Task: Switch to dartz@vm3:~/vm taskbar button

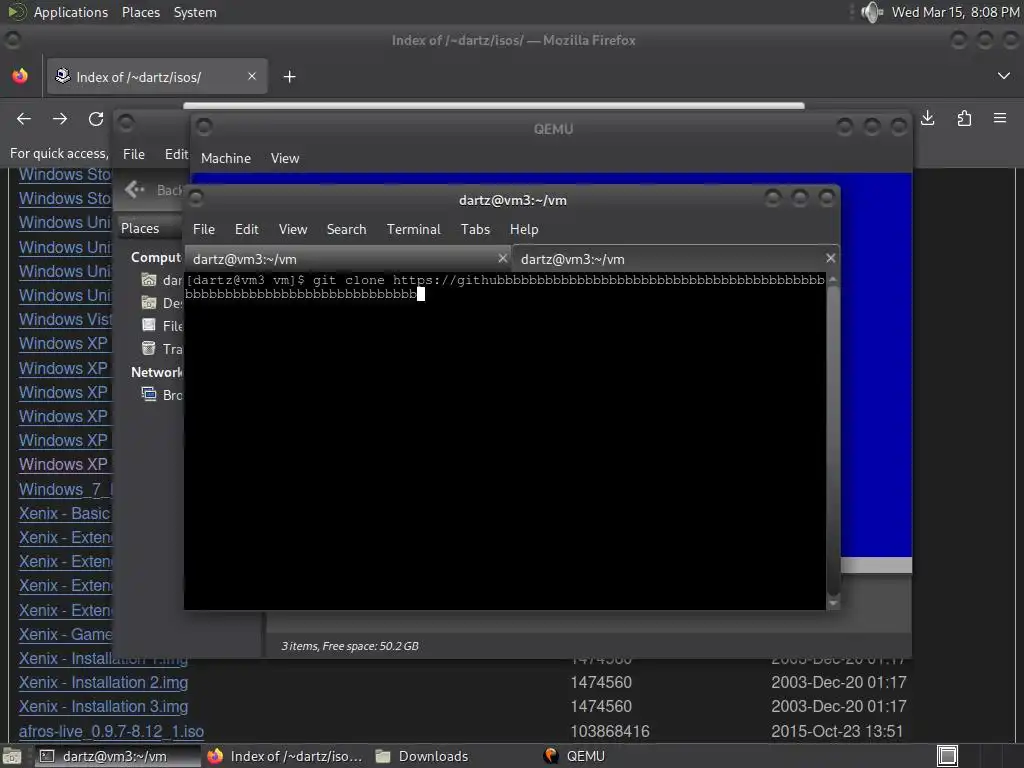Action: (x=117, y=756)
